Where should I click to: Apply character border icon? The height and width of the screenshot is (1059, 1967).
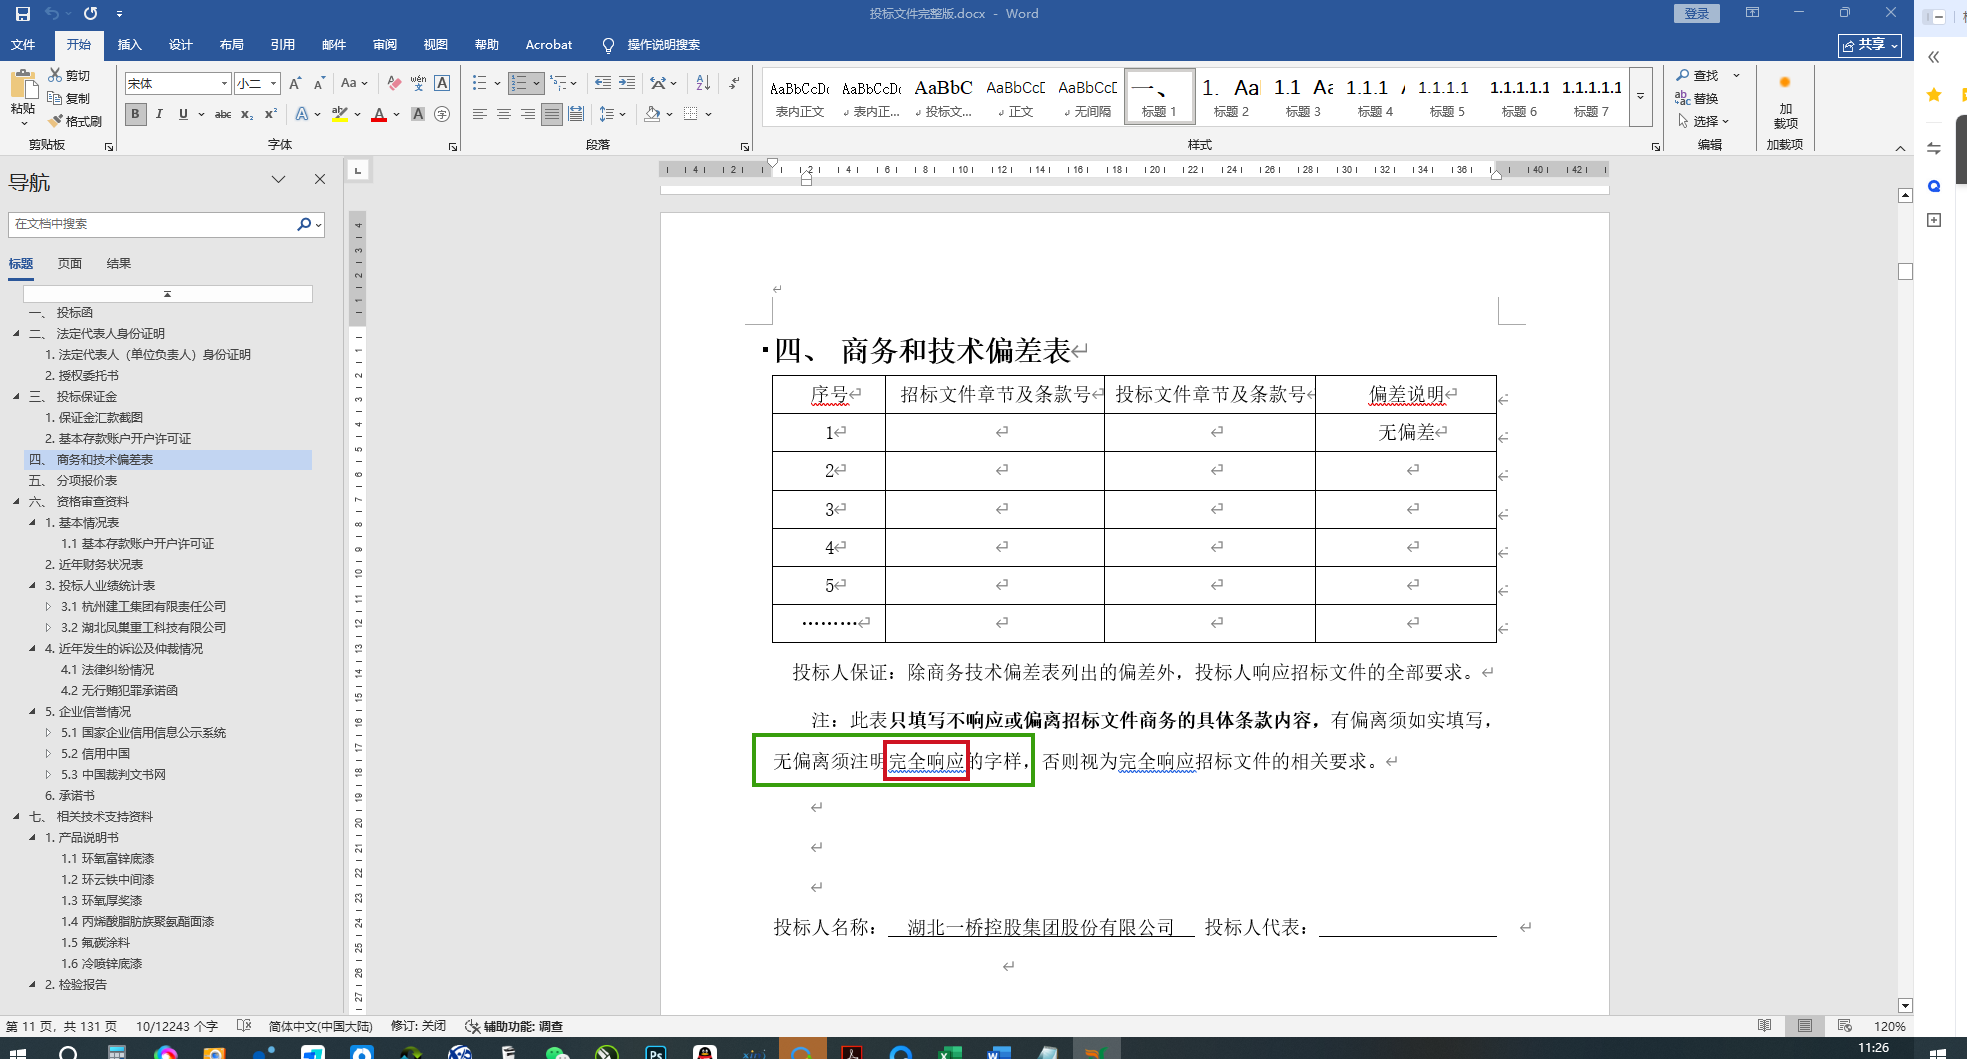tap(442, 83)
